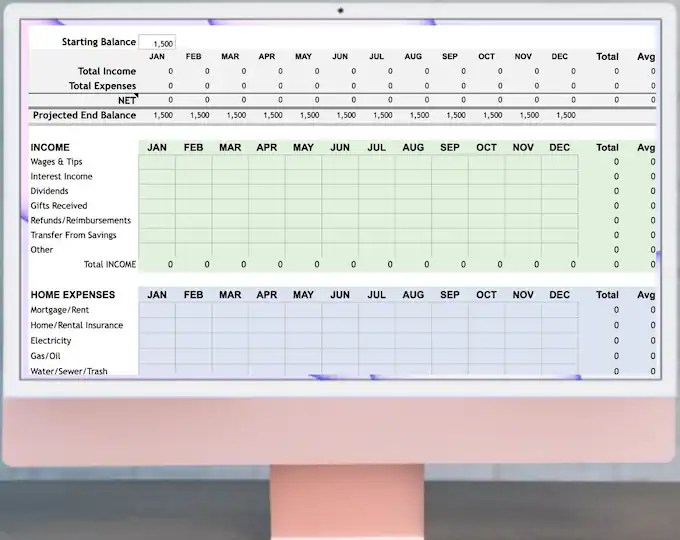680x540 pixels.
Task: Click DEC Projected End Balance value 1,500
Action: (x=566, y=115)
